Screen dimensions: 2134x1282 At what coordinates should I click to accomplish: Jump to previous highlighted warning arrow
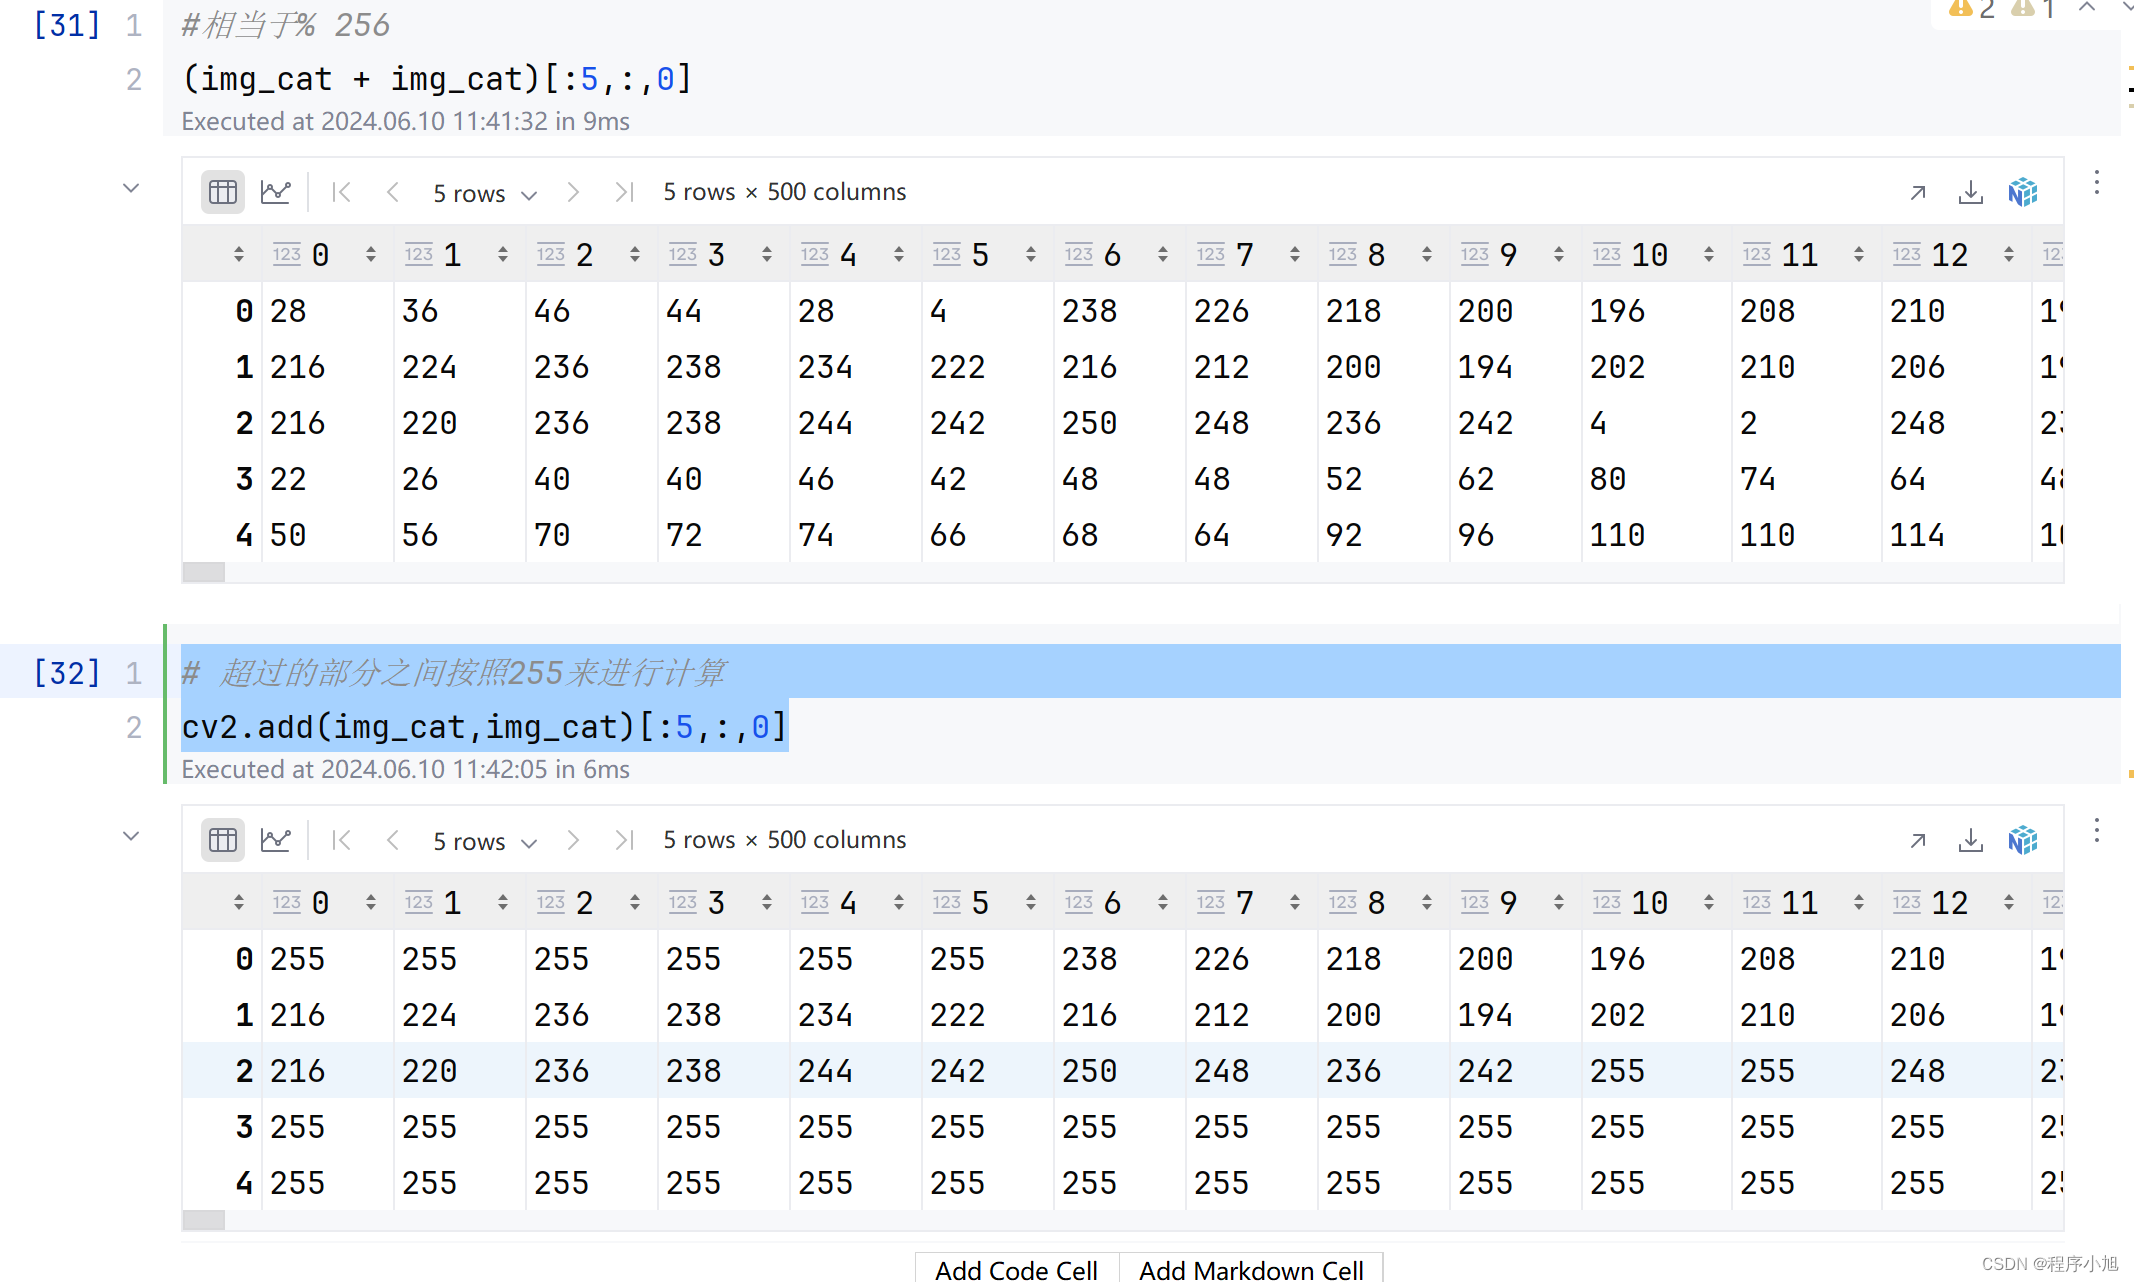pyautogui.click(x=2087, y=8)
